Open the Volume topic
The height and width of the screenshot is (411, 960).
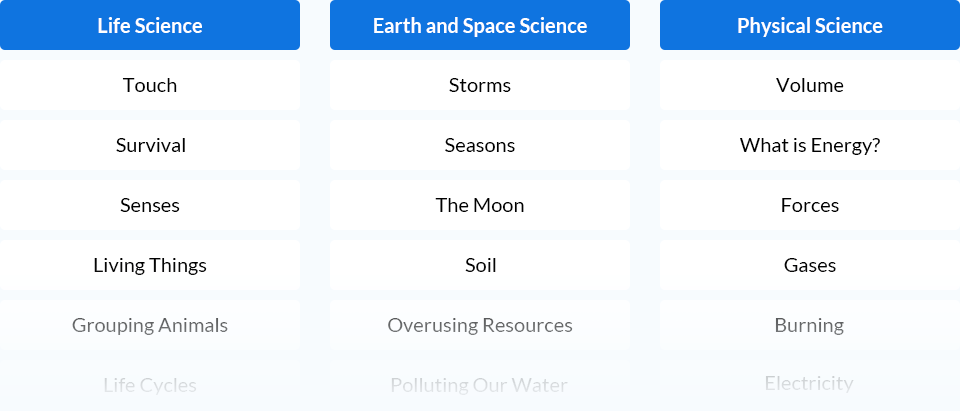click(x=810, y=85)
